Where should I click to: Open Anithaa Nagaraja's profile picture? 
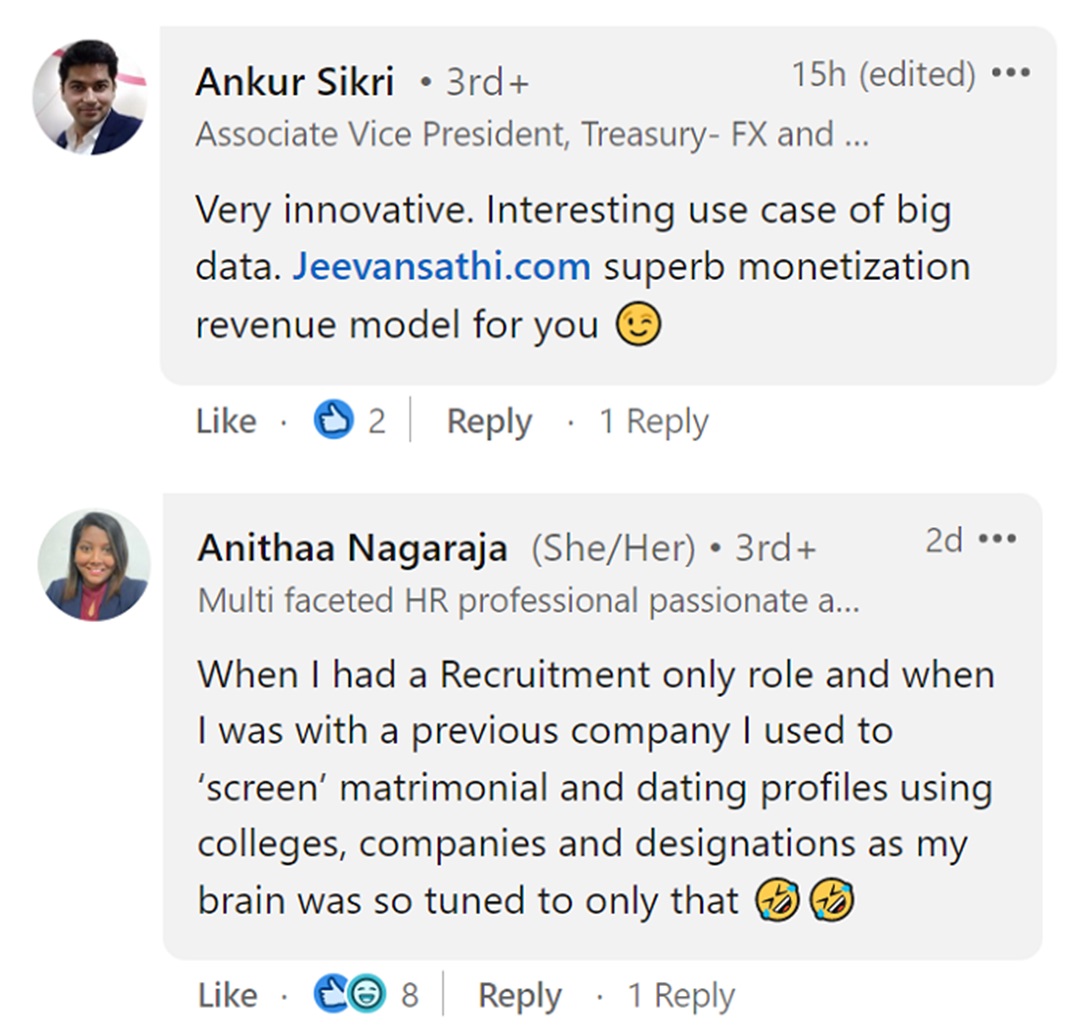tap(93, 565)
